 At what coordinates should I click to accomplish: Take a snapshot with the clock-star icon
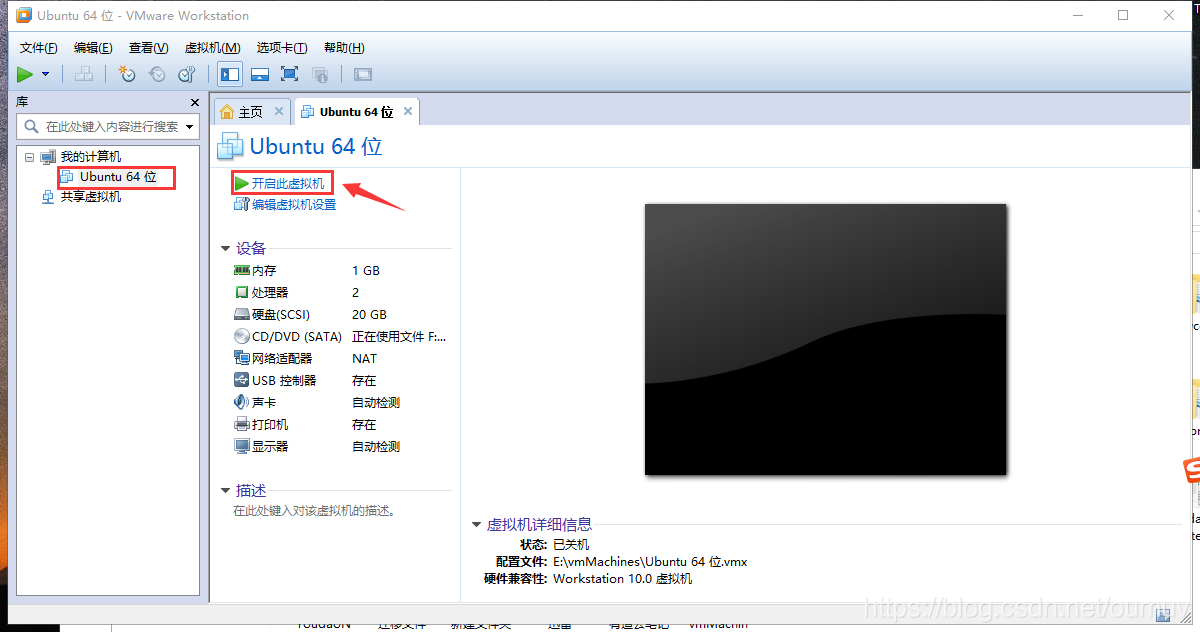[x=127, y=74]
